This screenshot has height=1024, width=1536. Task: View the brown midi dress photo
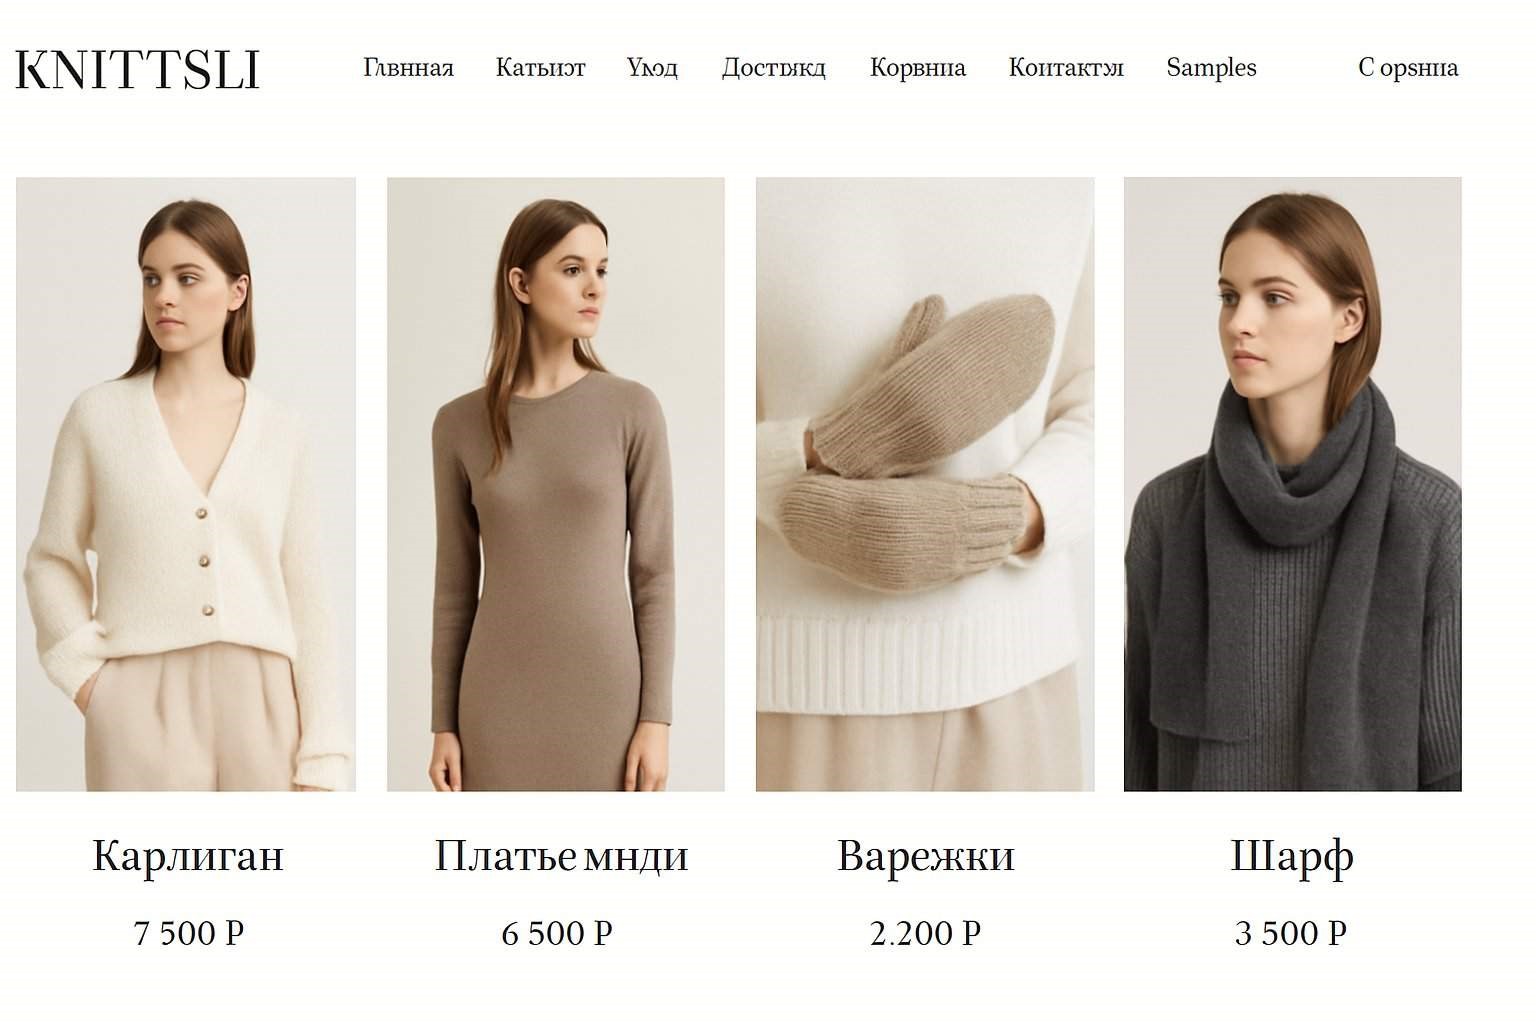pos(556,485)
